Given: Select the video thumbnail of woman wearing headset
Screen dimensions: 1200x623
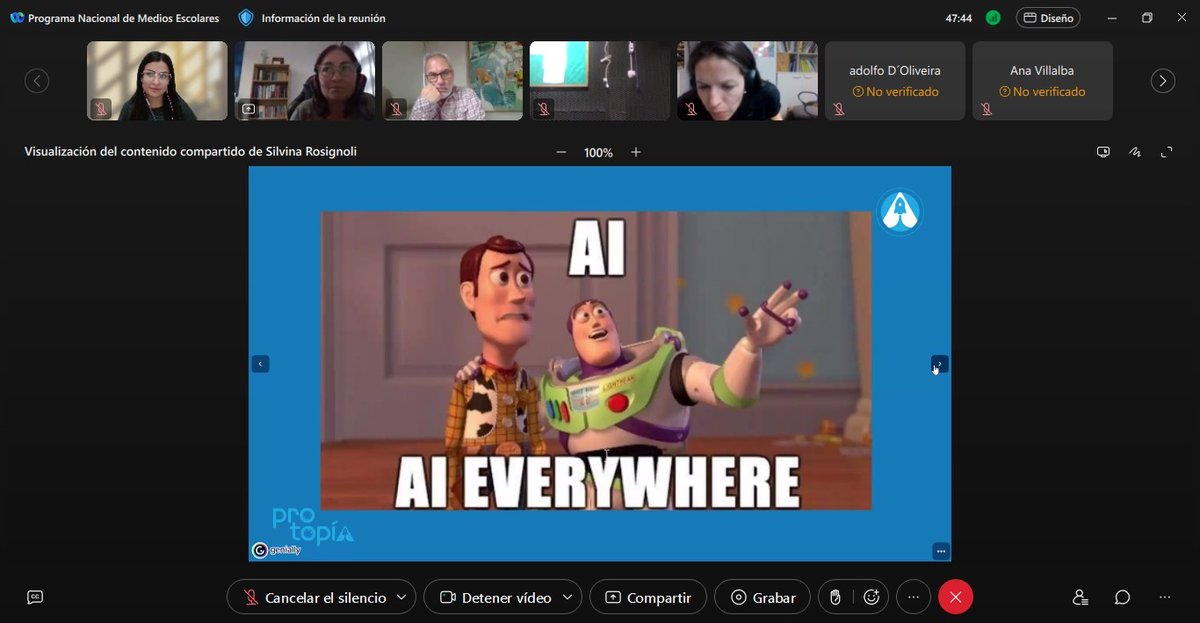Looking at the screenshot, I should pos(747,81).
